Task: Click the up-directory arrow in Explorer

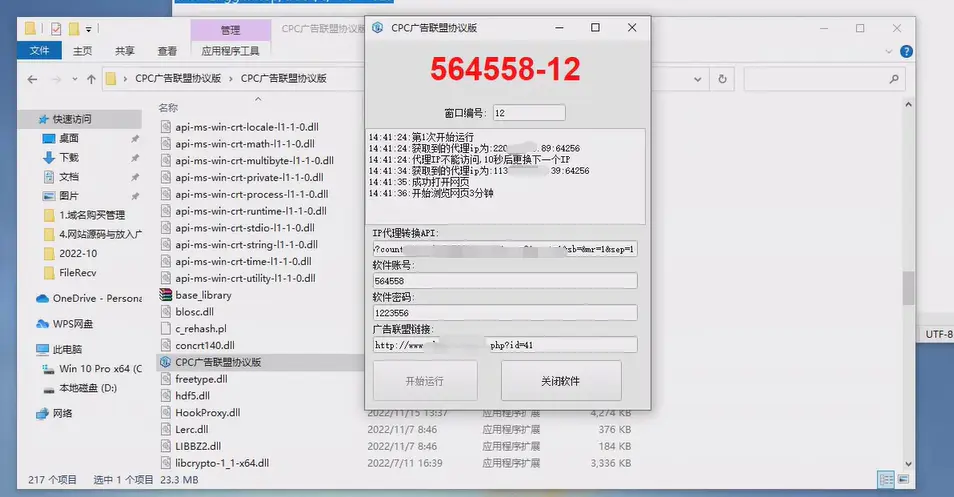Action: (x=92, y=78)
